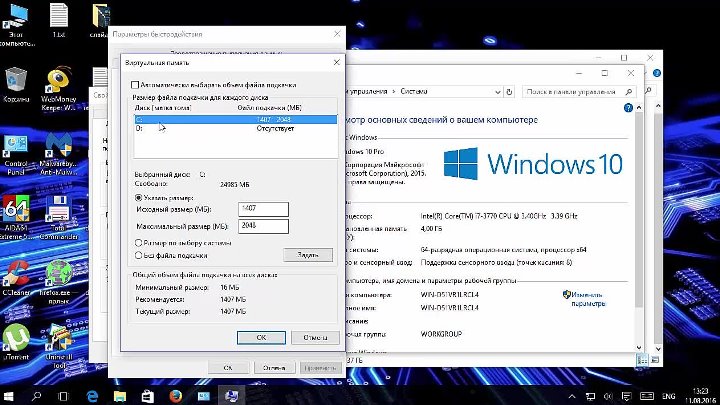Confirm Virtual Memory dialog with OK

pos(261,338)
